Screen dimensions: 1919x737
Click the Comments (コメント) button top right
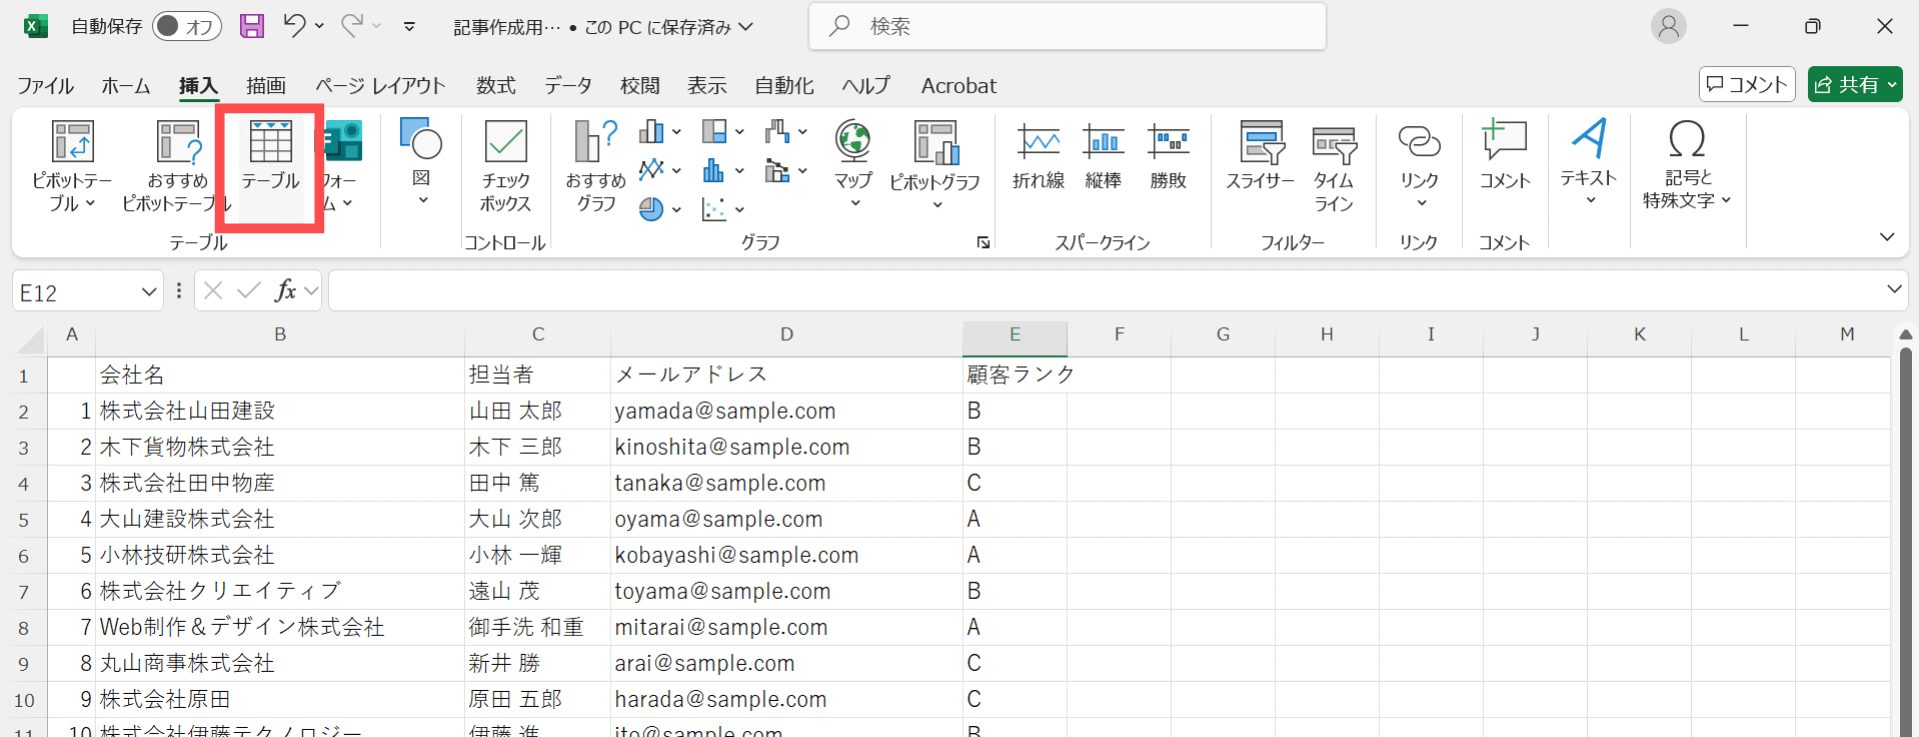tap(1747, 85)
